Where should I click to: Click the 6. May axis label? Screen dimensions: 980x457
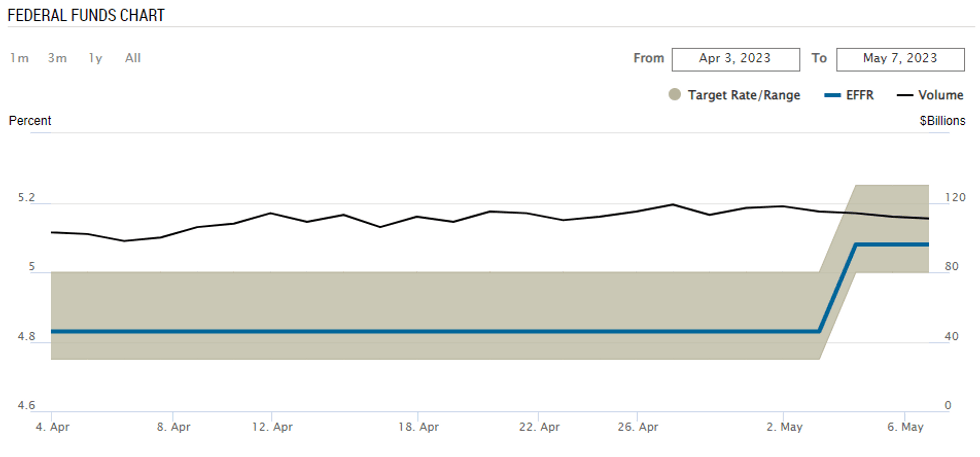click(905, 427)
